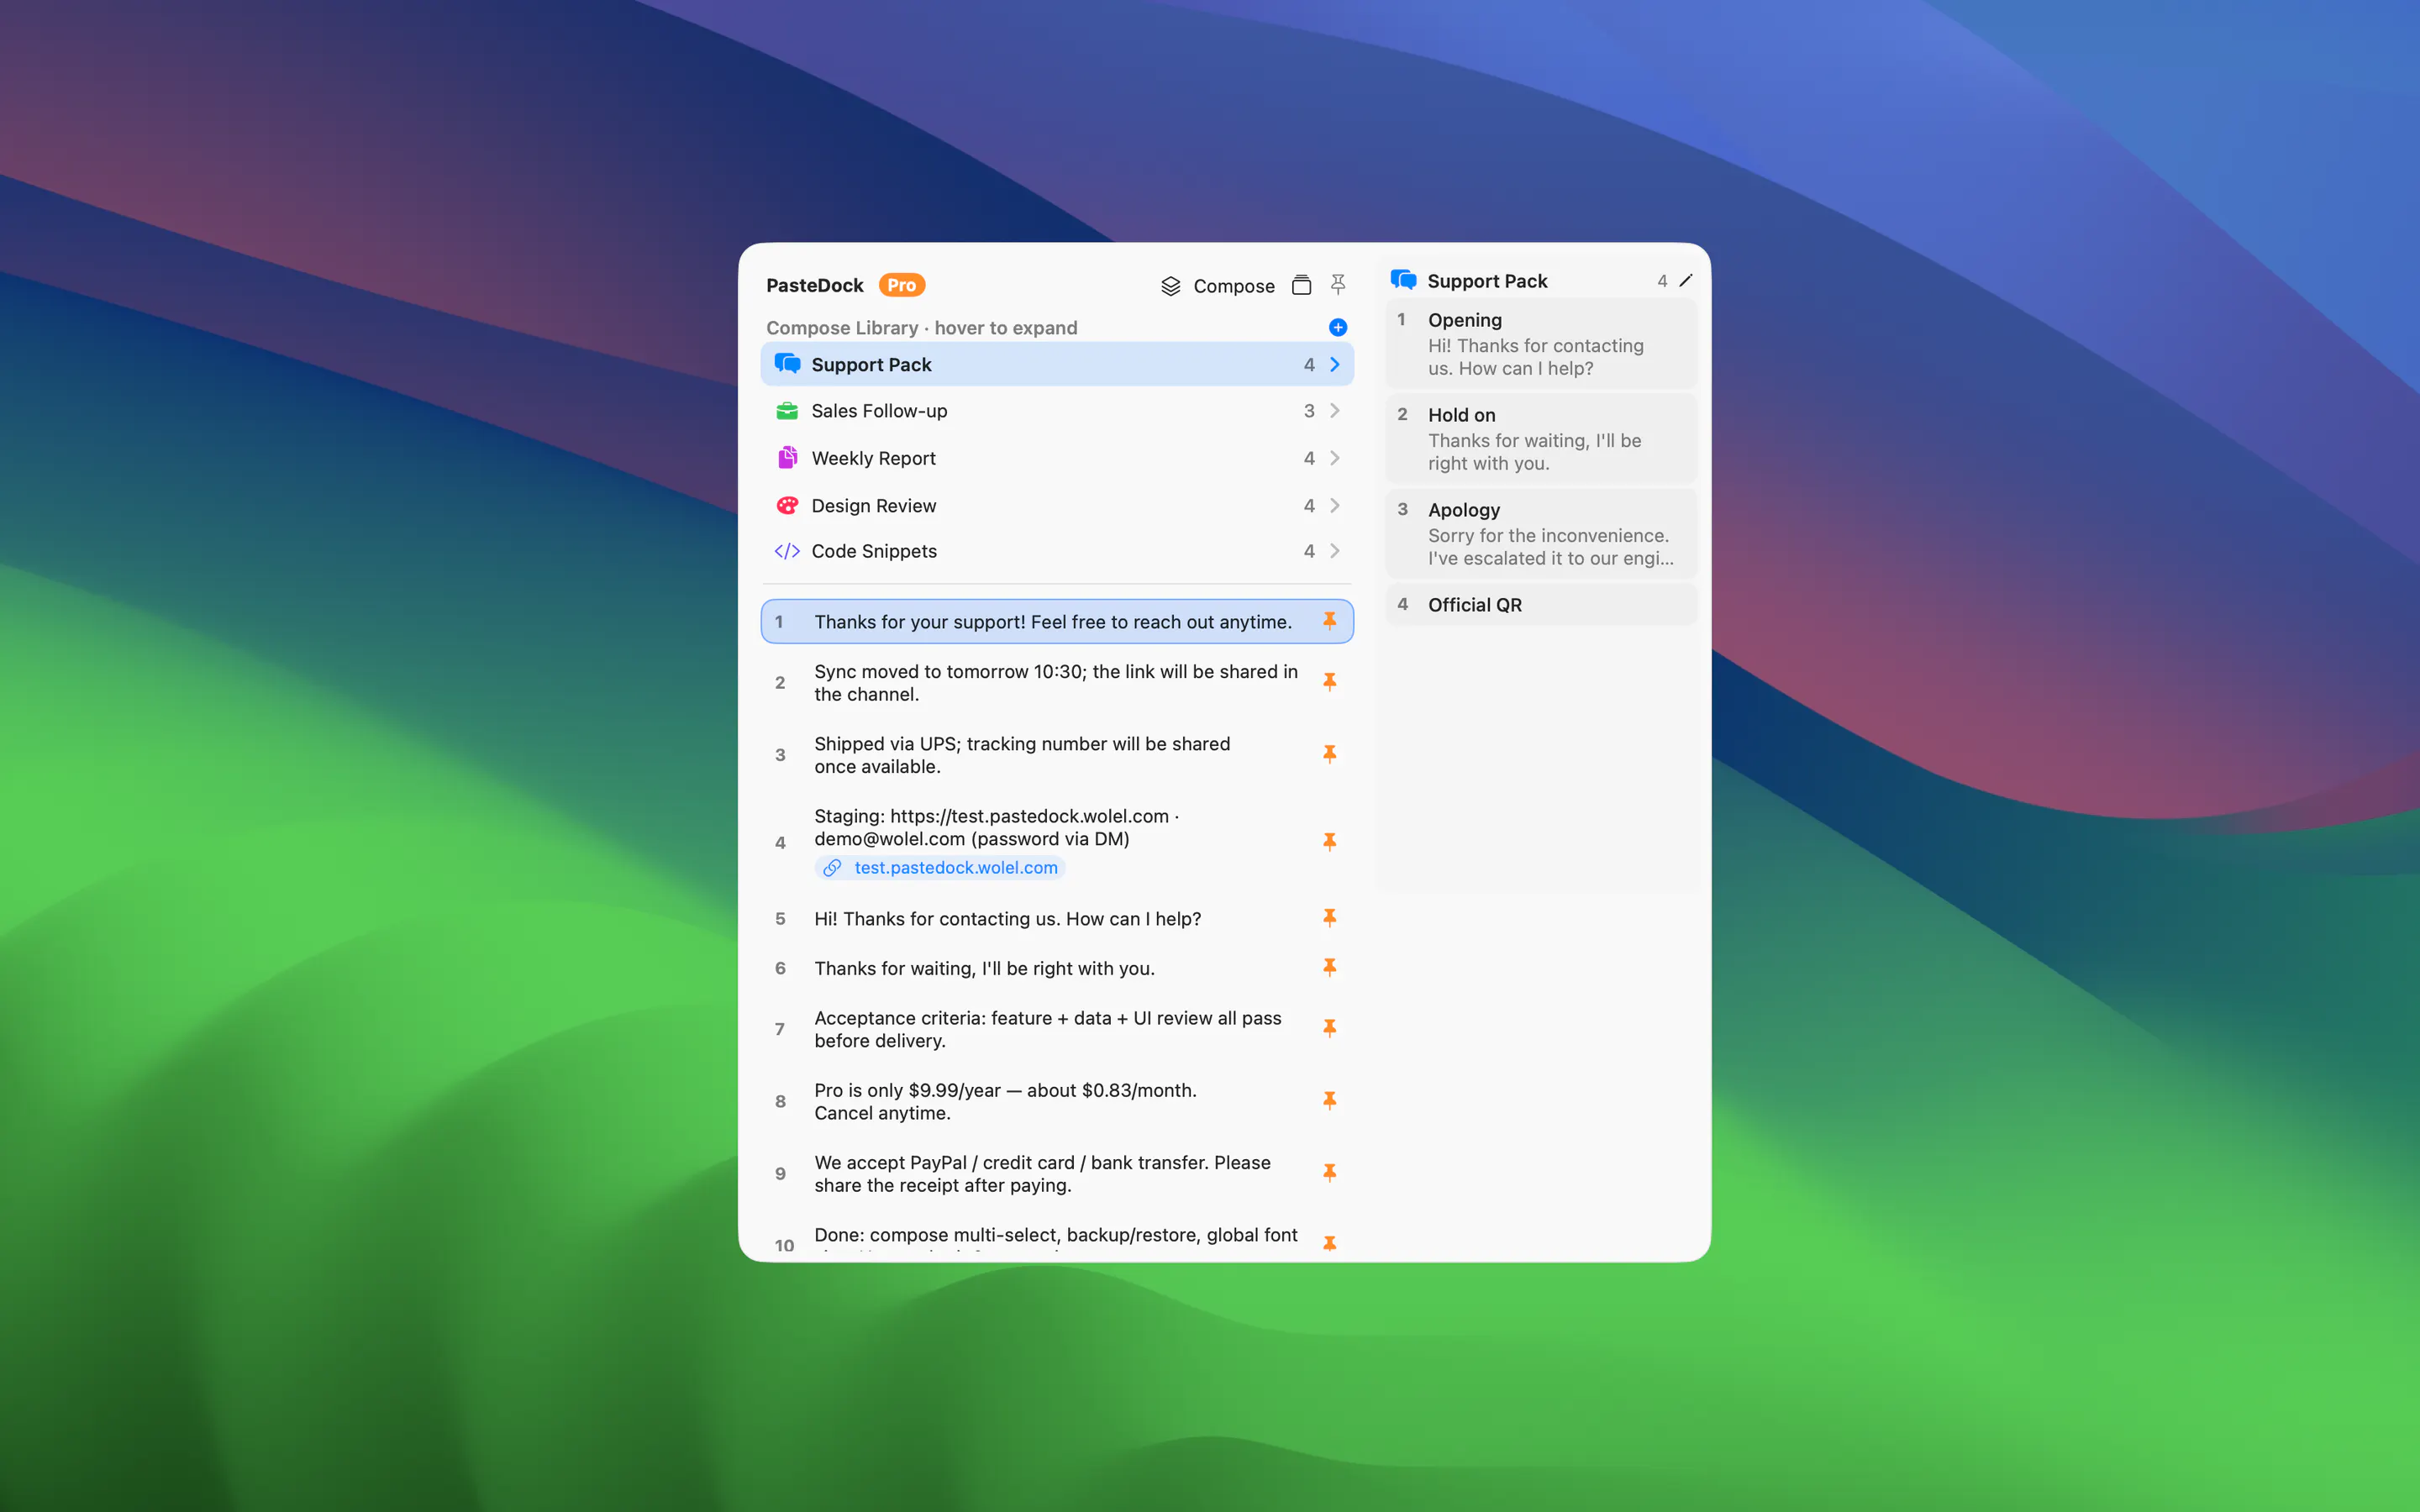The height and width of the screenshot is (1512, 2420).
Task: Select the Official QR snippet card
Action: (1541, 605)
